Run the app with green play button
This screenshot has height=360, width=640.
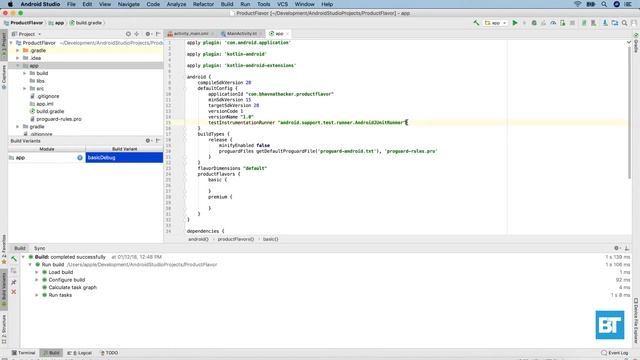coord(515,23)
